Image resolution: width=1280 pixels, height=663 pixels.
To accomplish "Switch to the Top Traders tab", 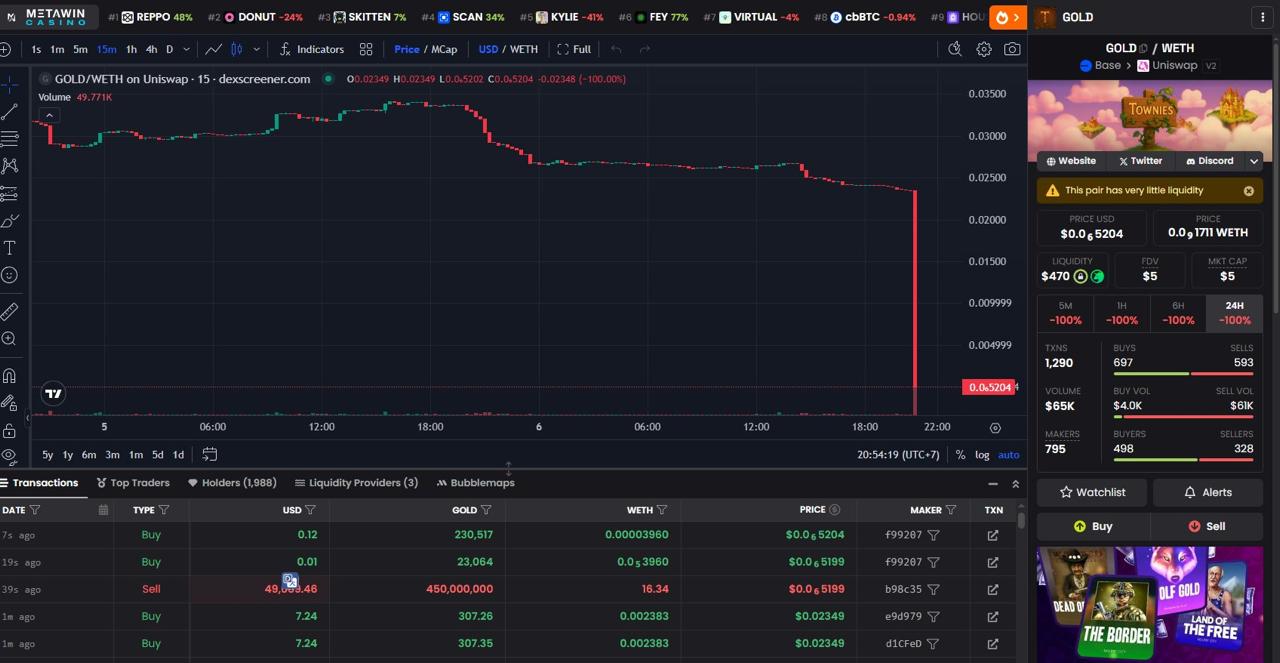I will [133, 483].
